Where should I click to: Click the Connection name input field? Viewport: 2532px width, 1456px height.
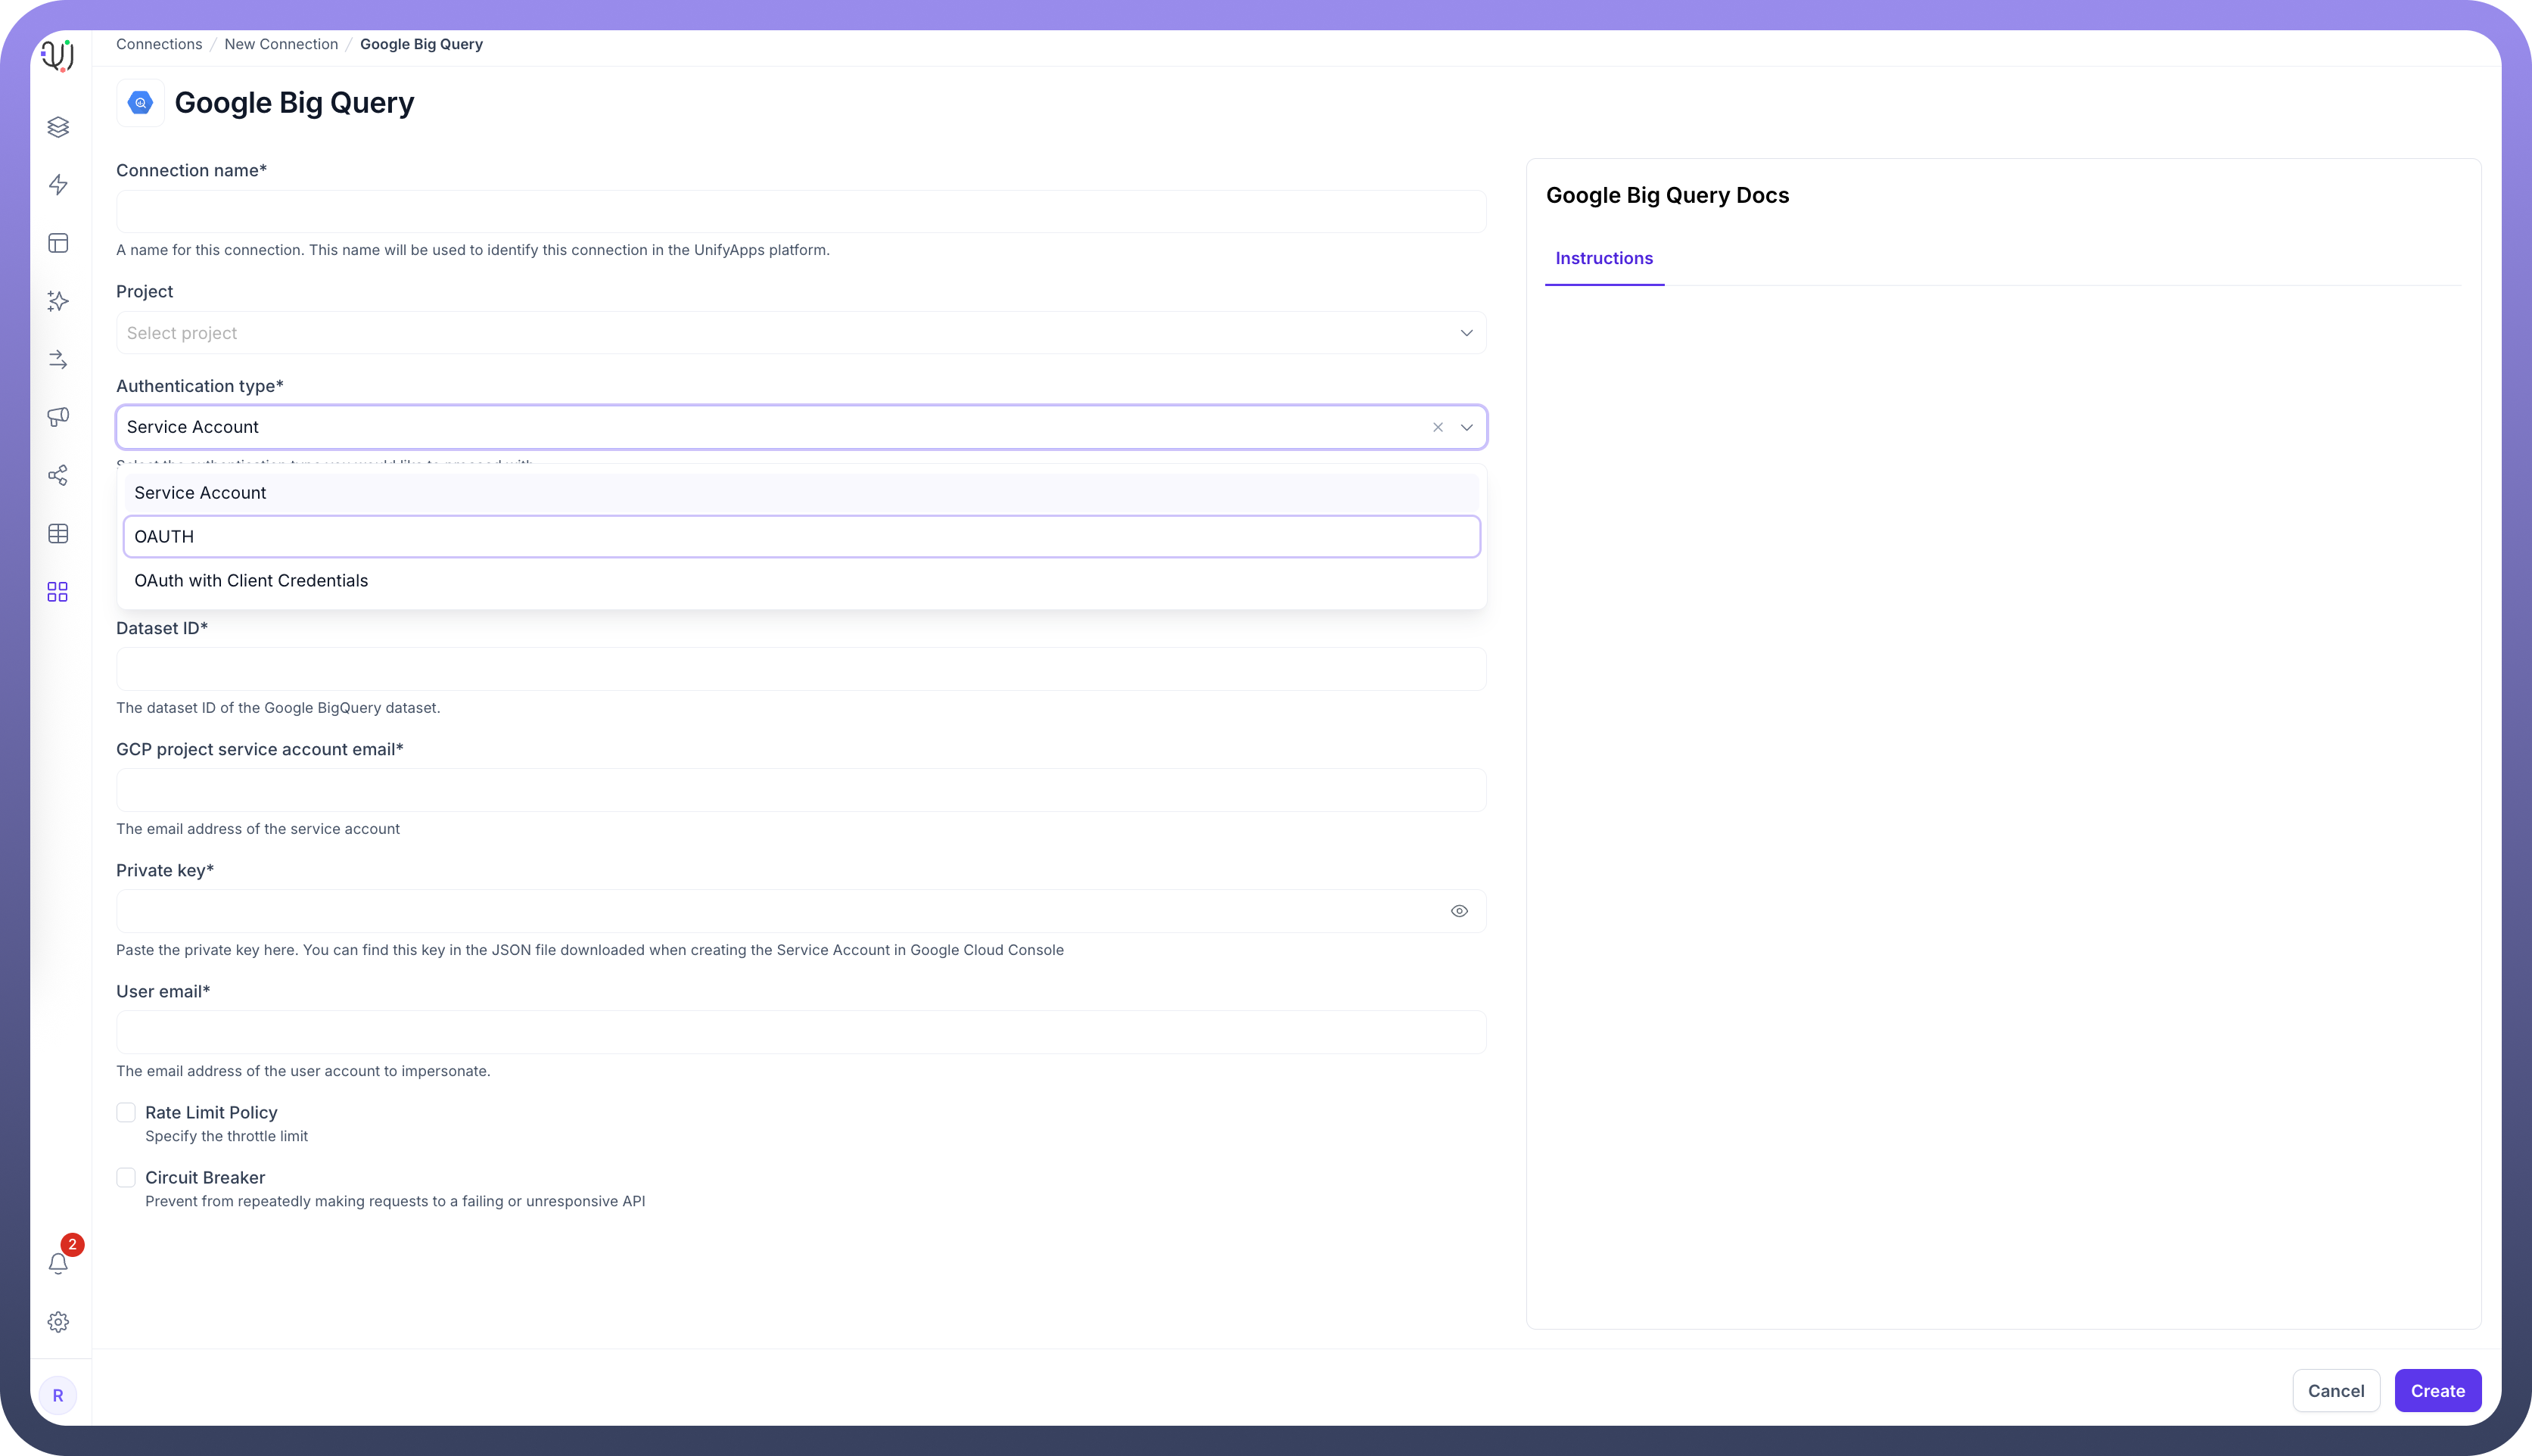(x=800, y=212)
